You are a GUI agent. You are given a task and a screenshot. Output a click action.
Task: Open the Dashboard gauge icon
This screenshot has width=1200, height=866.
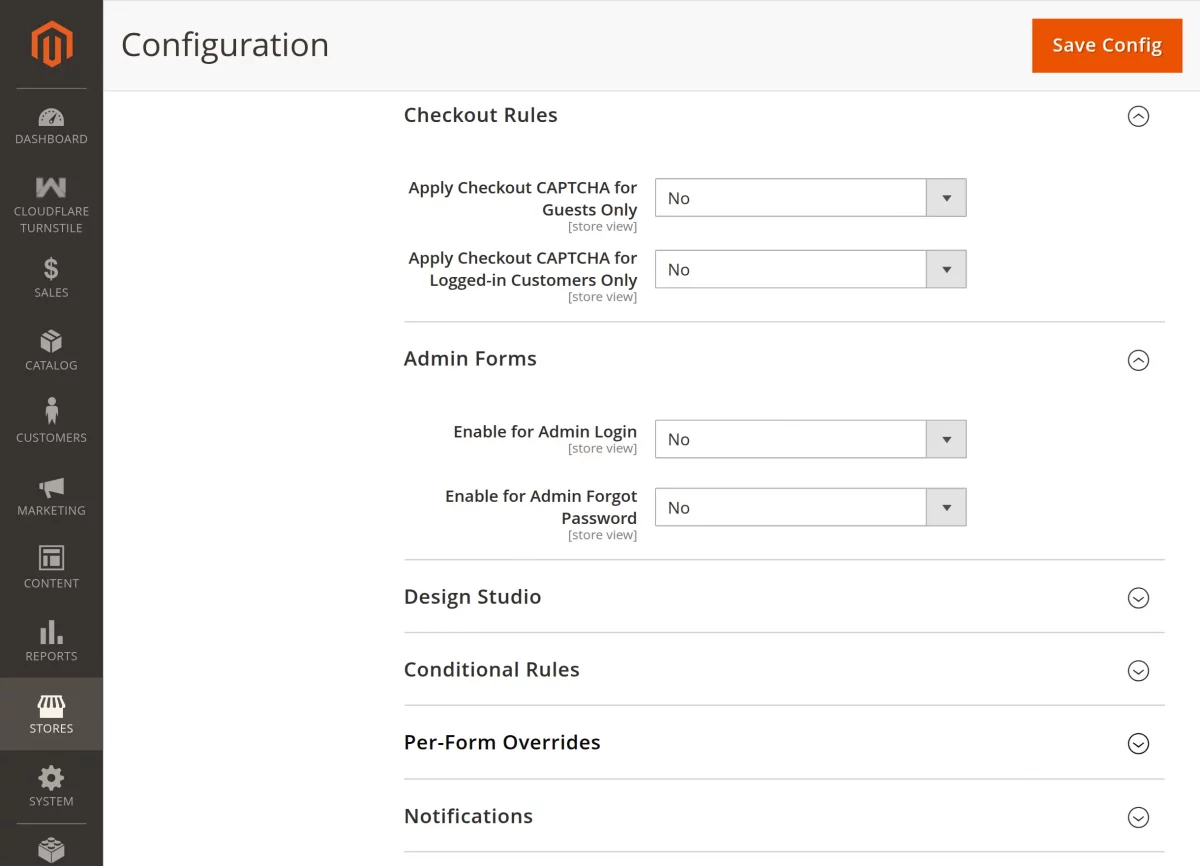51,117
